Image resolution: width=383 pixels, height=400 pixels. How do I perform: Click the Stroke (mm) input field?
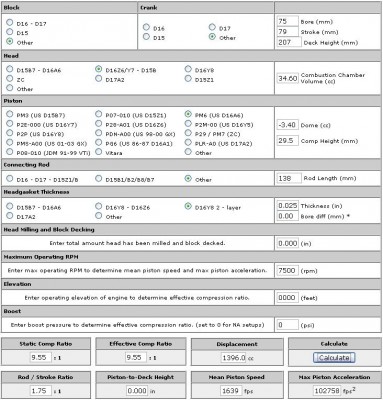click(287, 32)
